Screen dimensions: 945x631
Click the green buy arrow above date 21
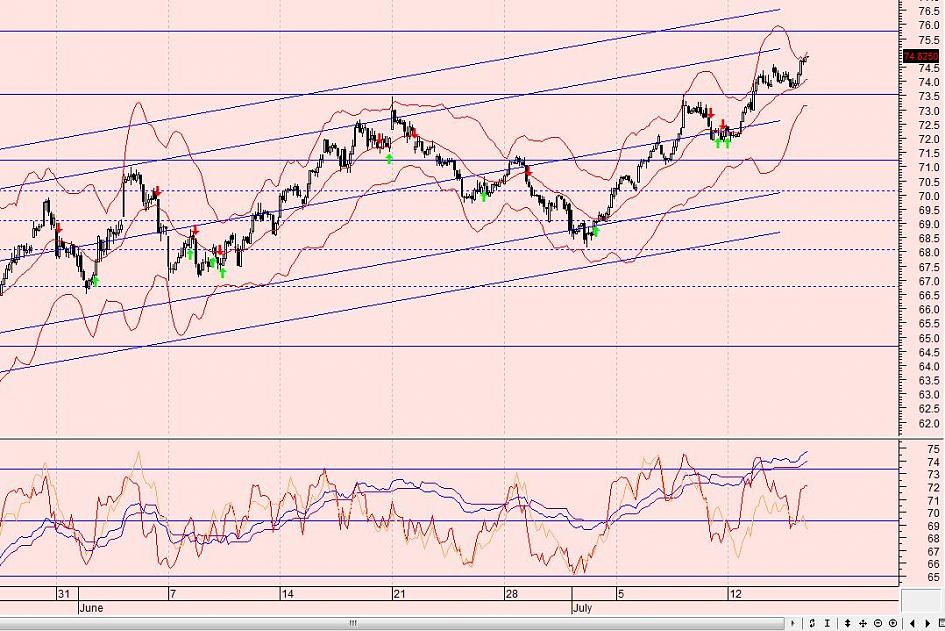(x=389, y=158)
